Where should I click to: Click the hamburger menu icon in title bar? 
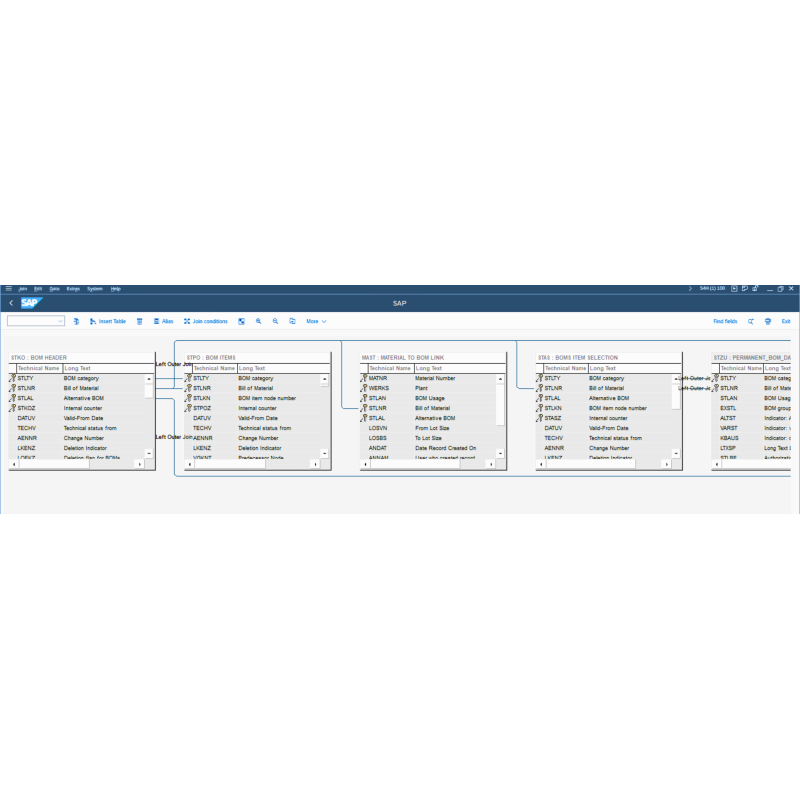click(x=9, y=288)
